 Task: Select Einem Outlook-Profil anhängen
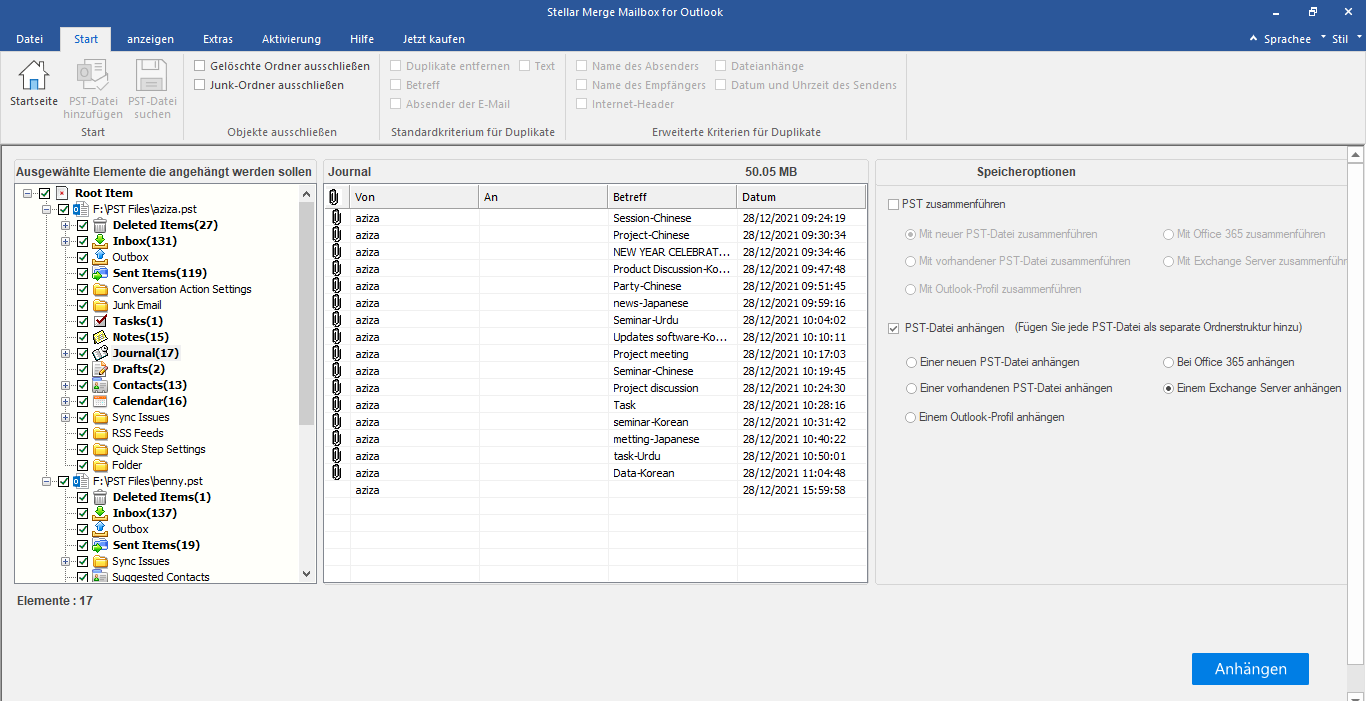pyautogui.click(x=911, y=417)
